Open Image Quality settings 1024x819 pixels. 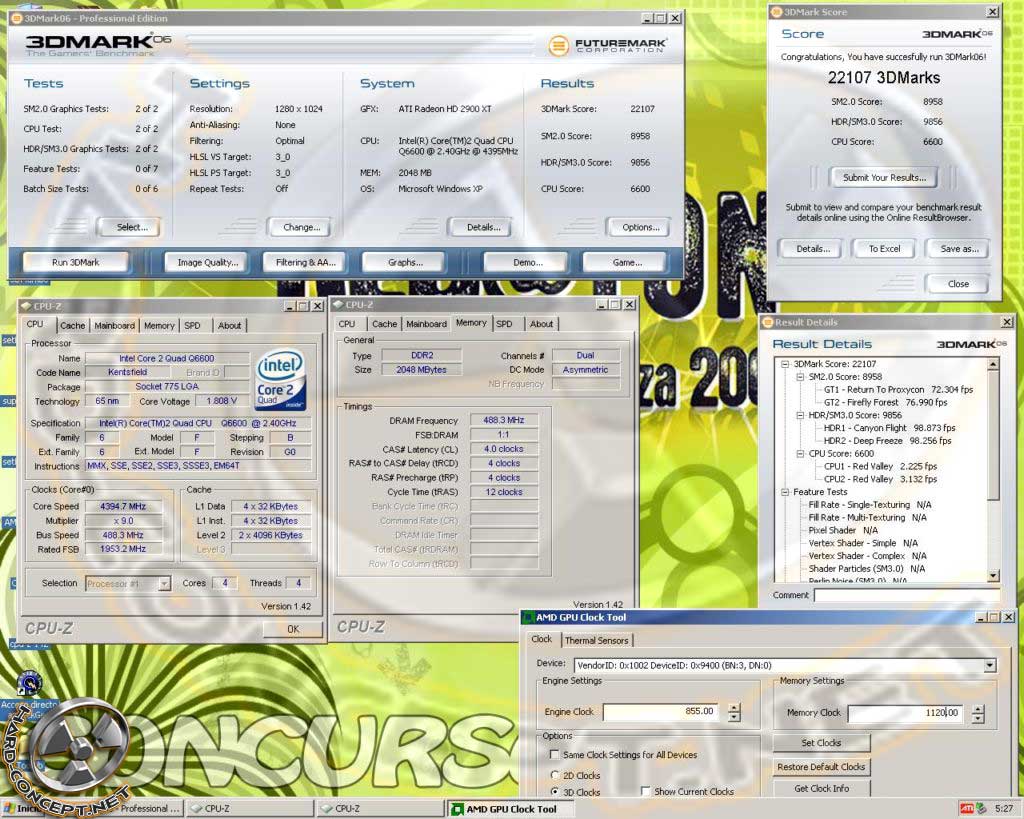(208, 263)
